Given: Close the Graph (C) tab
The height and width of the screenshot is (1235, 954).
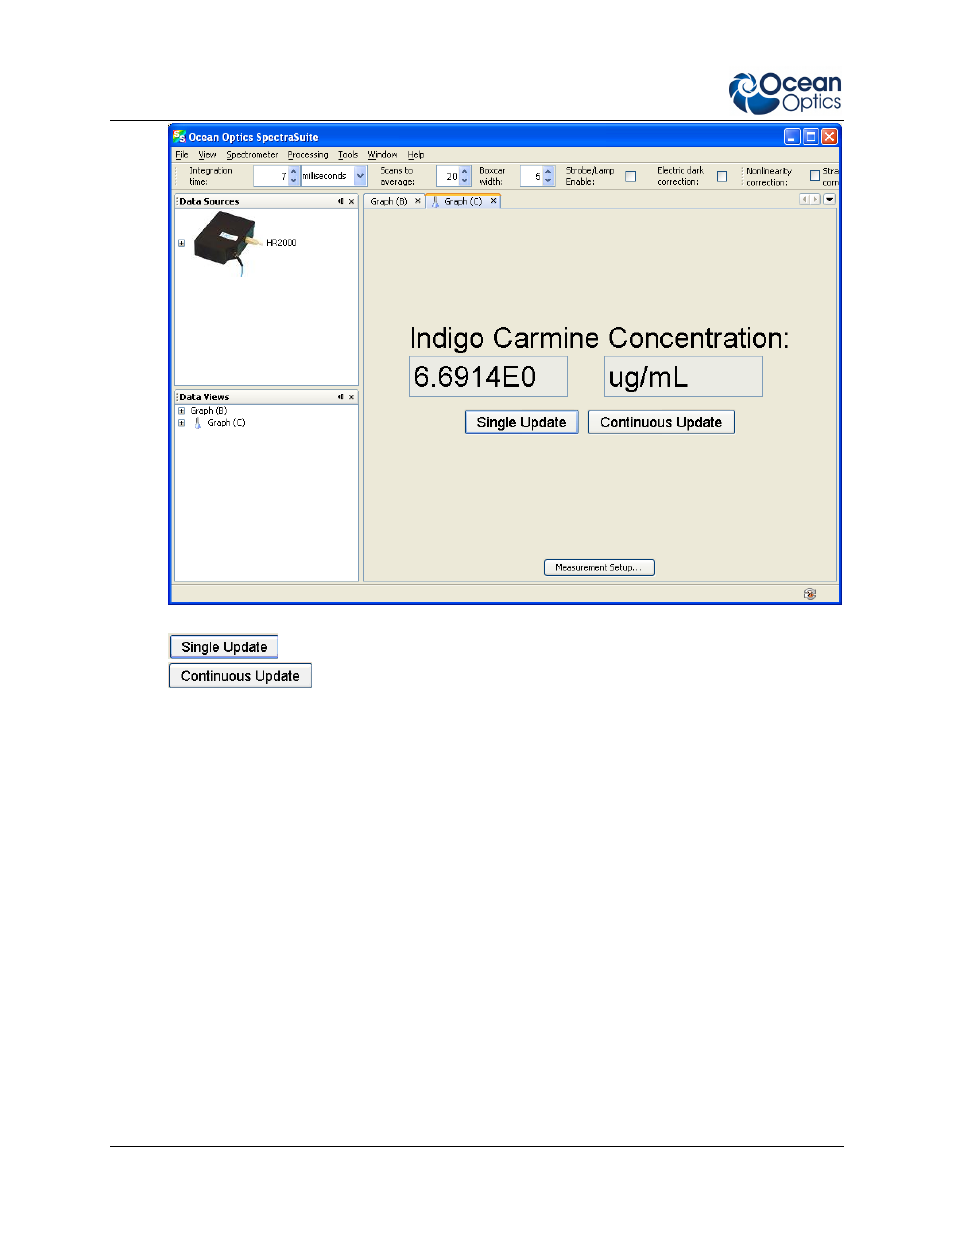Looking at the screenshot, I should pos(493,201).
